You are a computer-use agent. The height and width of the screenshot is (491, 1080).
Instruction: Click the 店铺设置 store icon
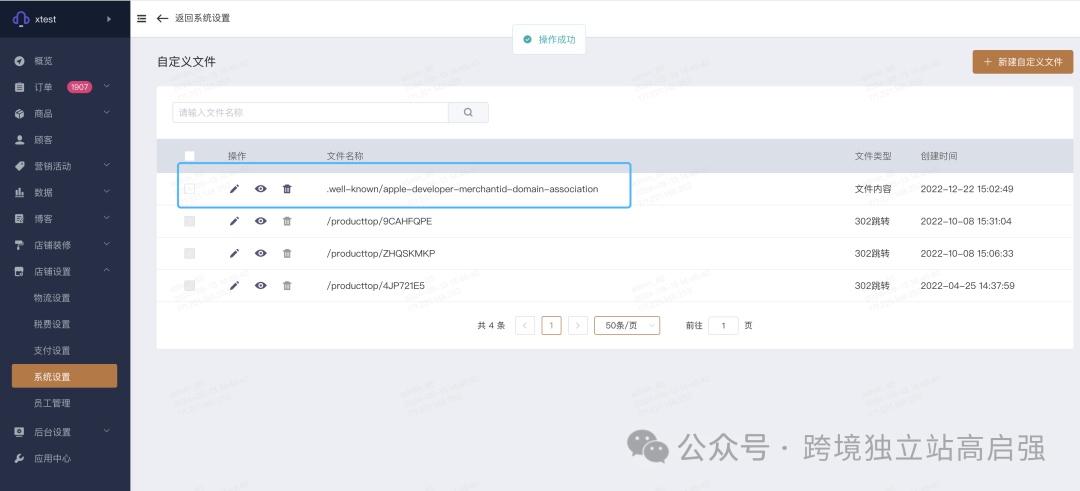coord(20,271)
